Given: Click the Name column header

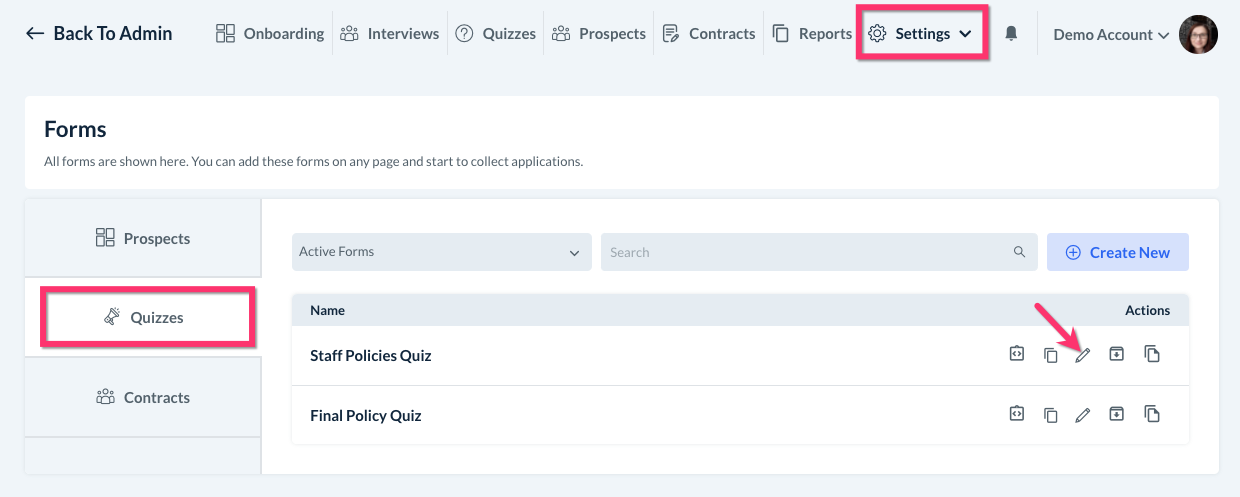Looking at the screenshot, I should point(327,310).
